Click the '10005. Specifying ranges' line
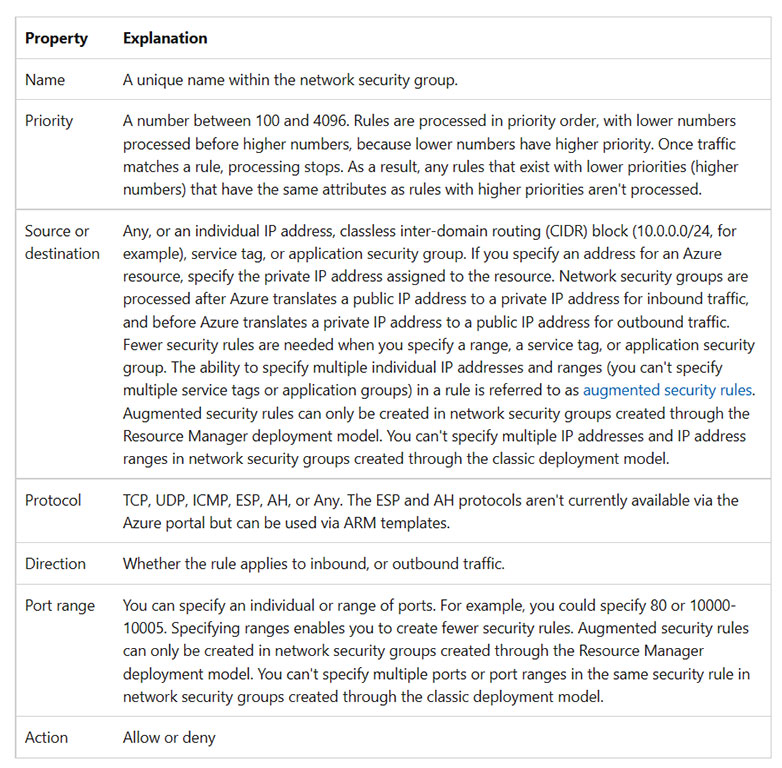 click(436, 628)
